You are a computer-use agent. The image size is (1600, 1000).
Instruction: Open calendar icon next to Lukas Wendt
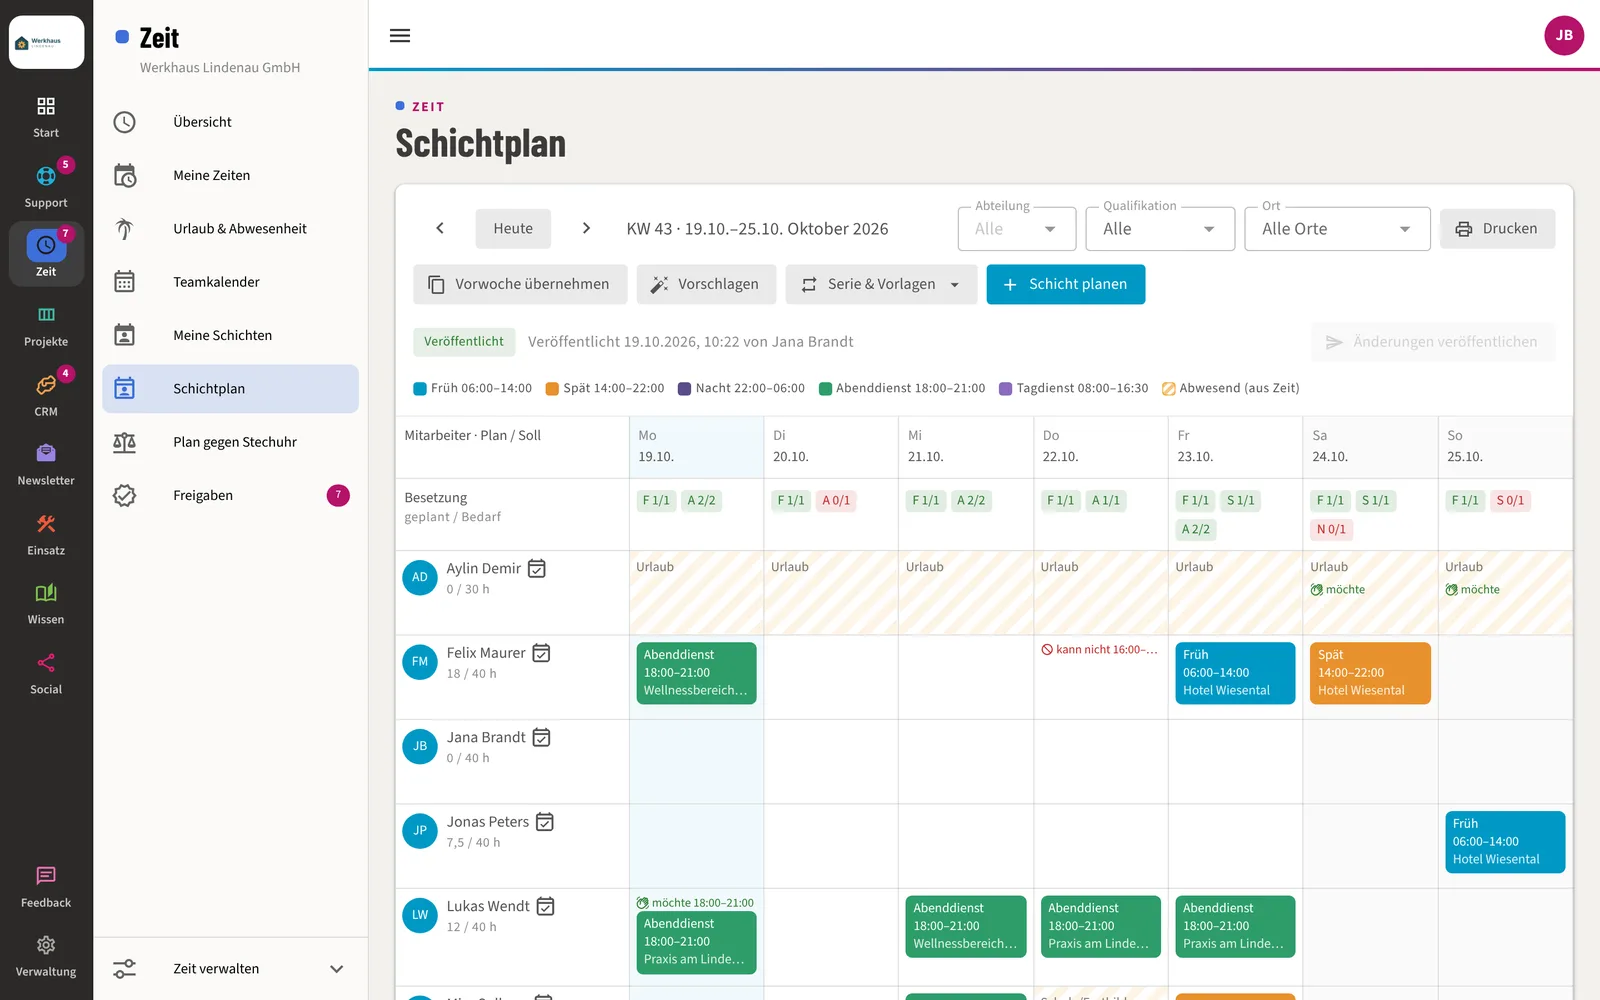(545, 906)
